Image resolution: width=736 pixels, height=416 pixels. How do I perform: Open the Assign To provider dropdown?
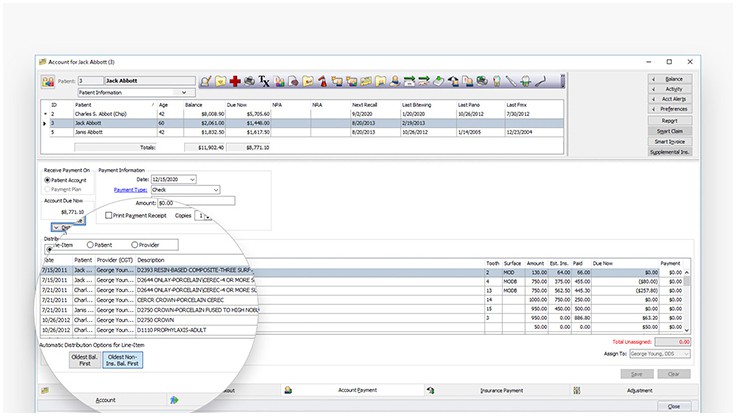click(x=686, y=354)
